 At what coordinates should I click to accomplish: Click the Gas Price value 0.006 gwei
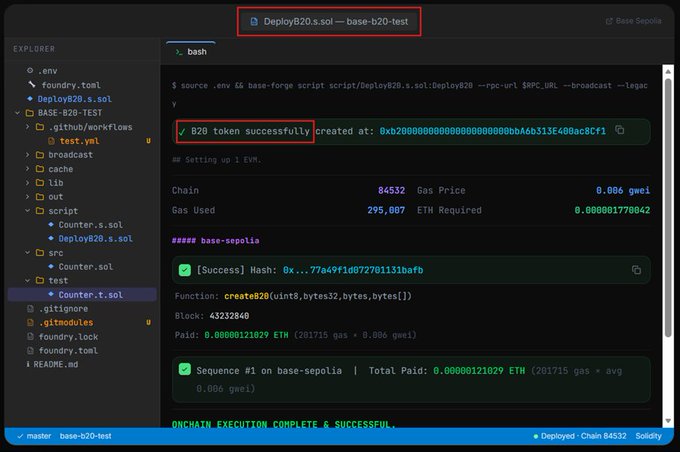623,190
